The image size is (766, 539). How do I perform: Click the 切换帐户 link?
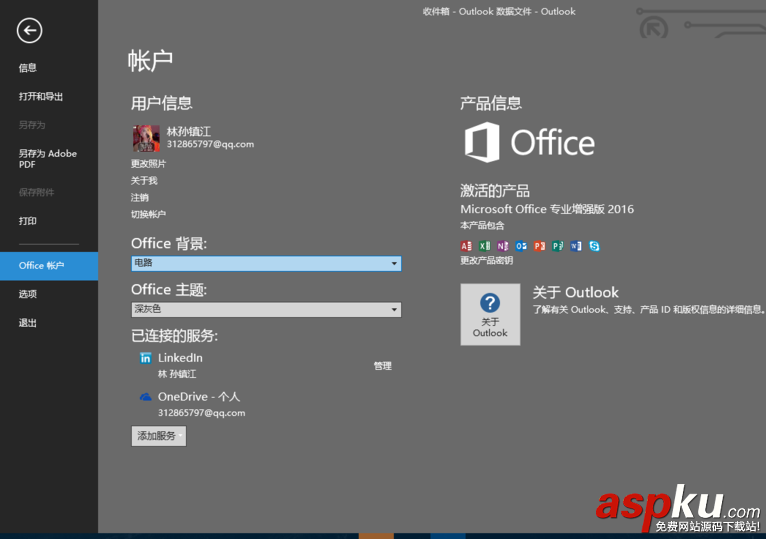pyautogui.click(x=149, y=214)
